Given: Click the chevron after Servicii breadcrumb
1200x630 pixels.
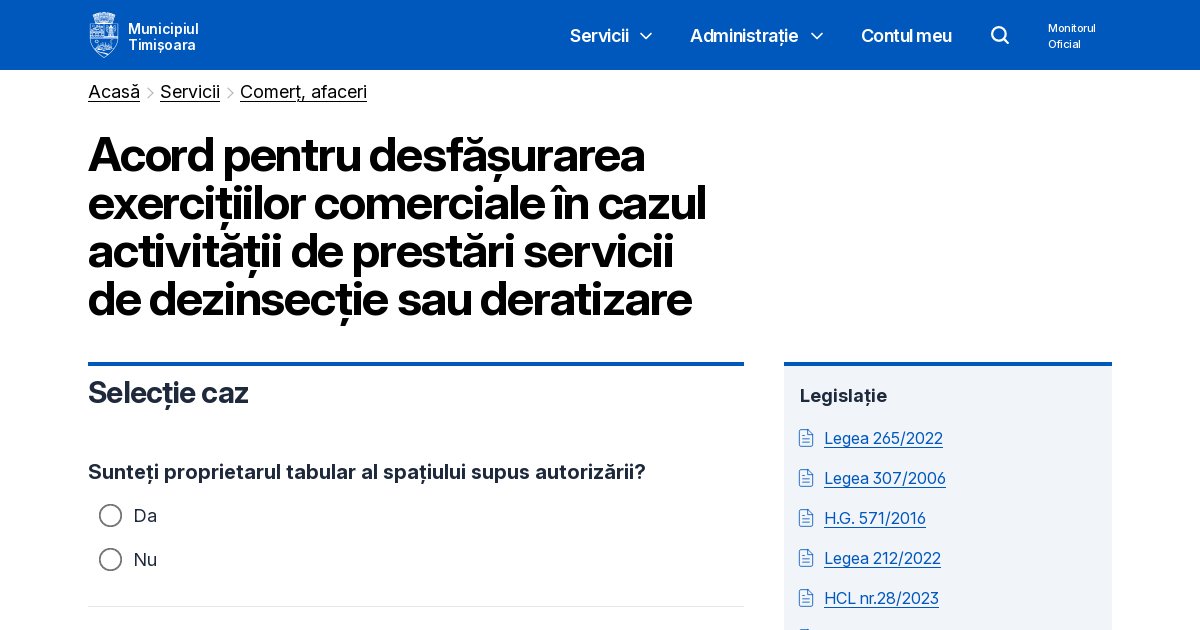Looking at the screenshot, I should (229, 92).
